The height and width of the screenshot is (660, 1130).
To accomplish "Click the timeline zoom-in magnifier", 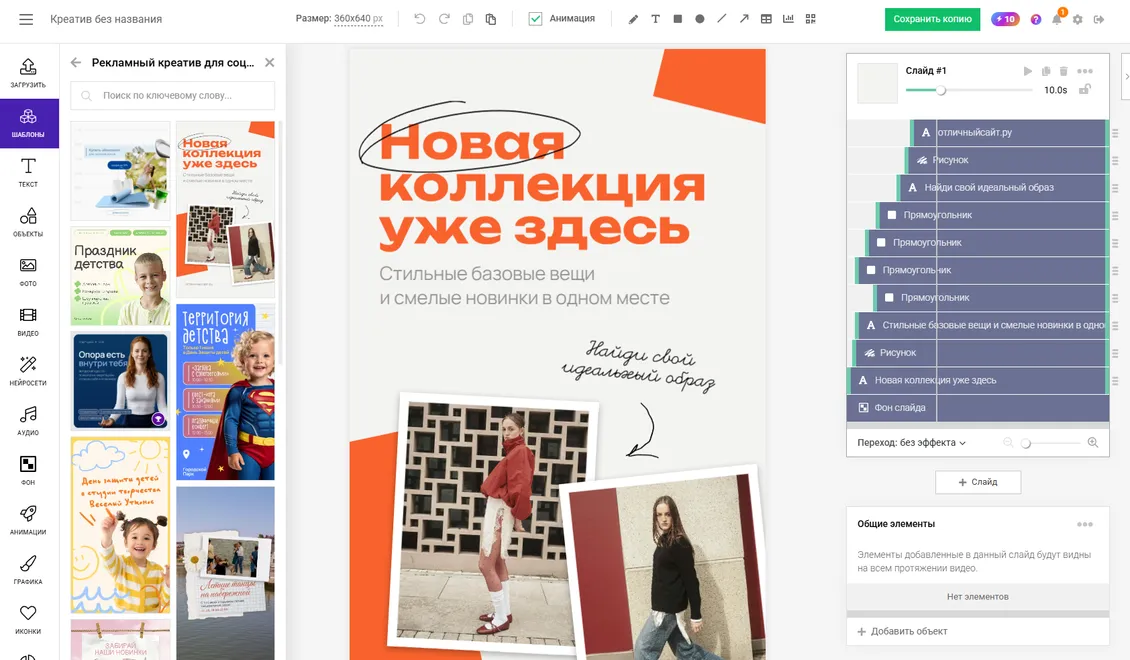I will pos(1093,442).
